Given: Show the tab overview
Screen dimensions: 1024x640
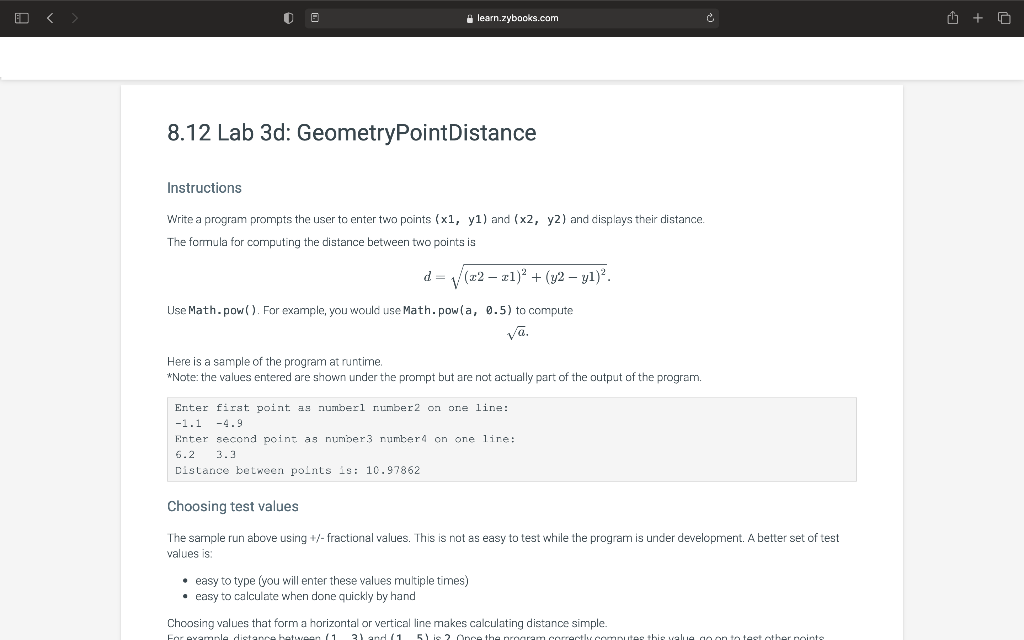Looking at the screenshot, I should click(x=1003, y=17).
